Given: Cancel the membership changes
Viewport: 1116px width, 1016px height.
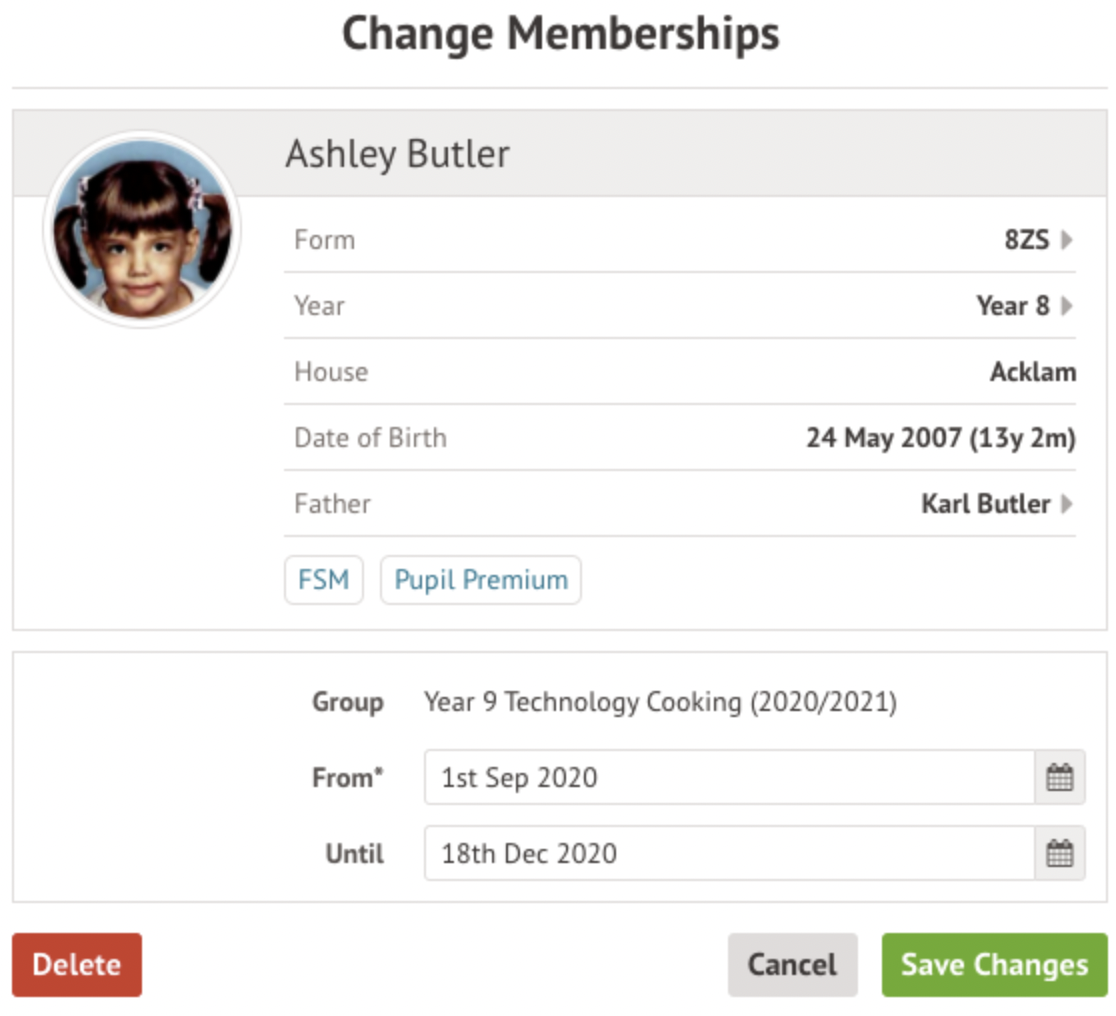Looking at the screenshot, I should [792, 965].
